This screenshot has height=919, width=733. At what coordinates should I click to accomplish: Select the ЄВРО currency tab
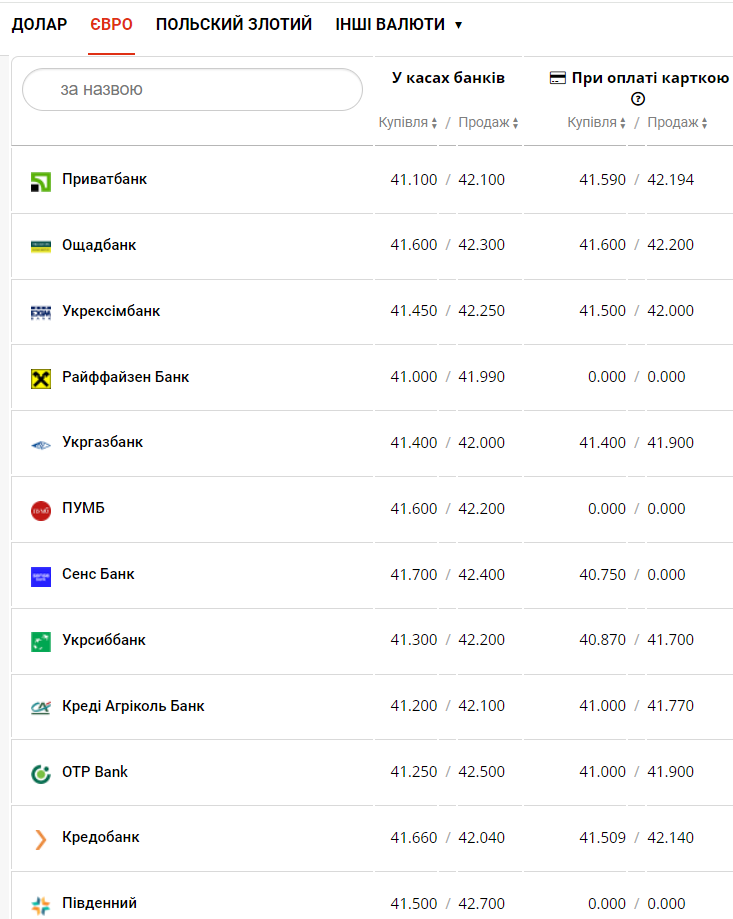coord(111,25)
